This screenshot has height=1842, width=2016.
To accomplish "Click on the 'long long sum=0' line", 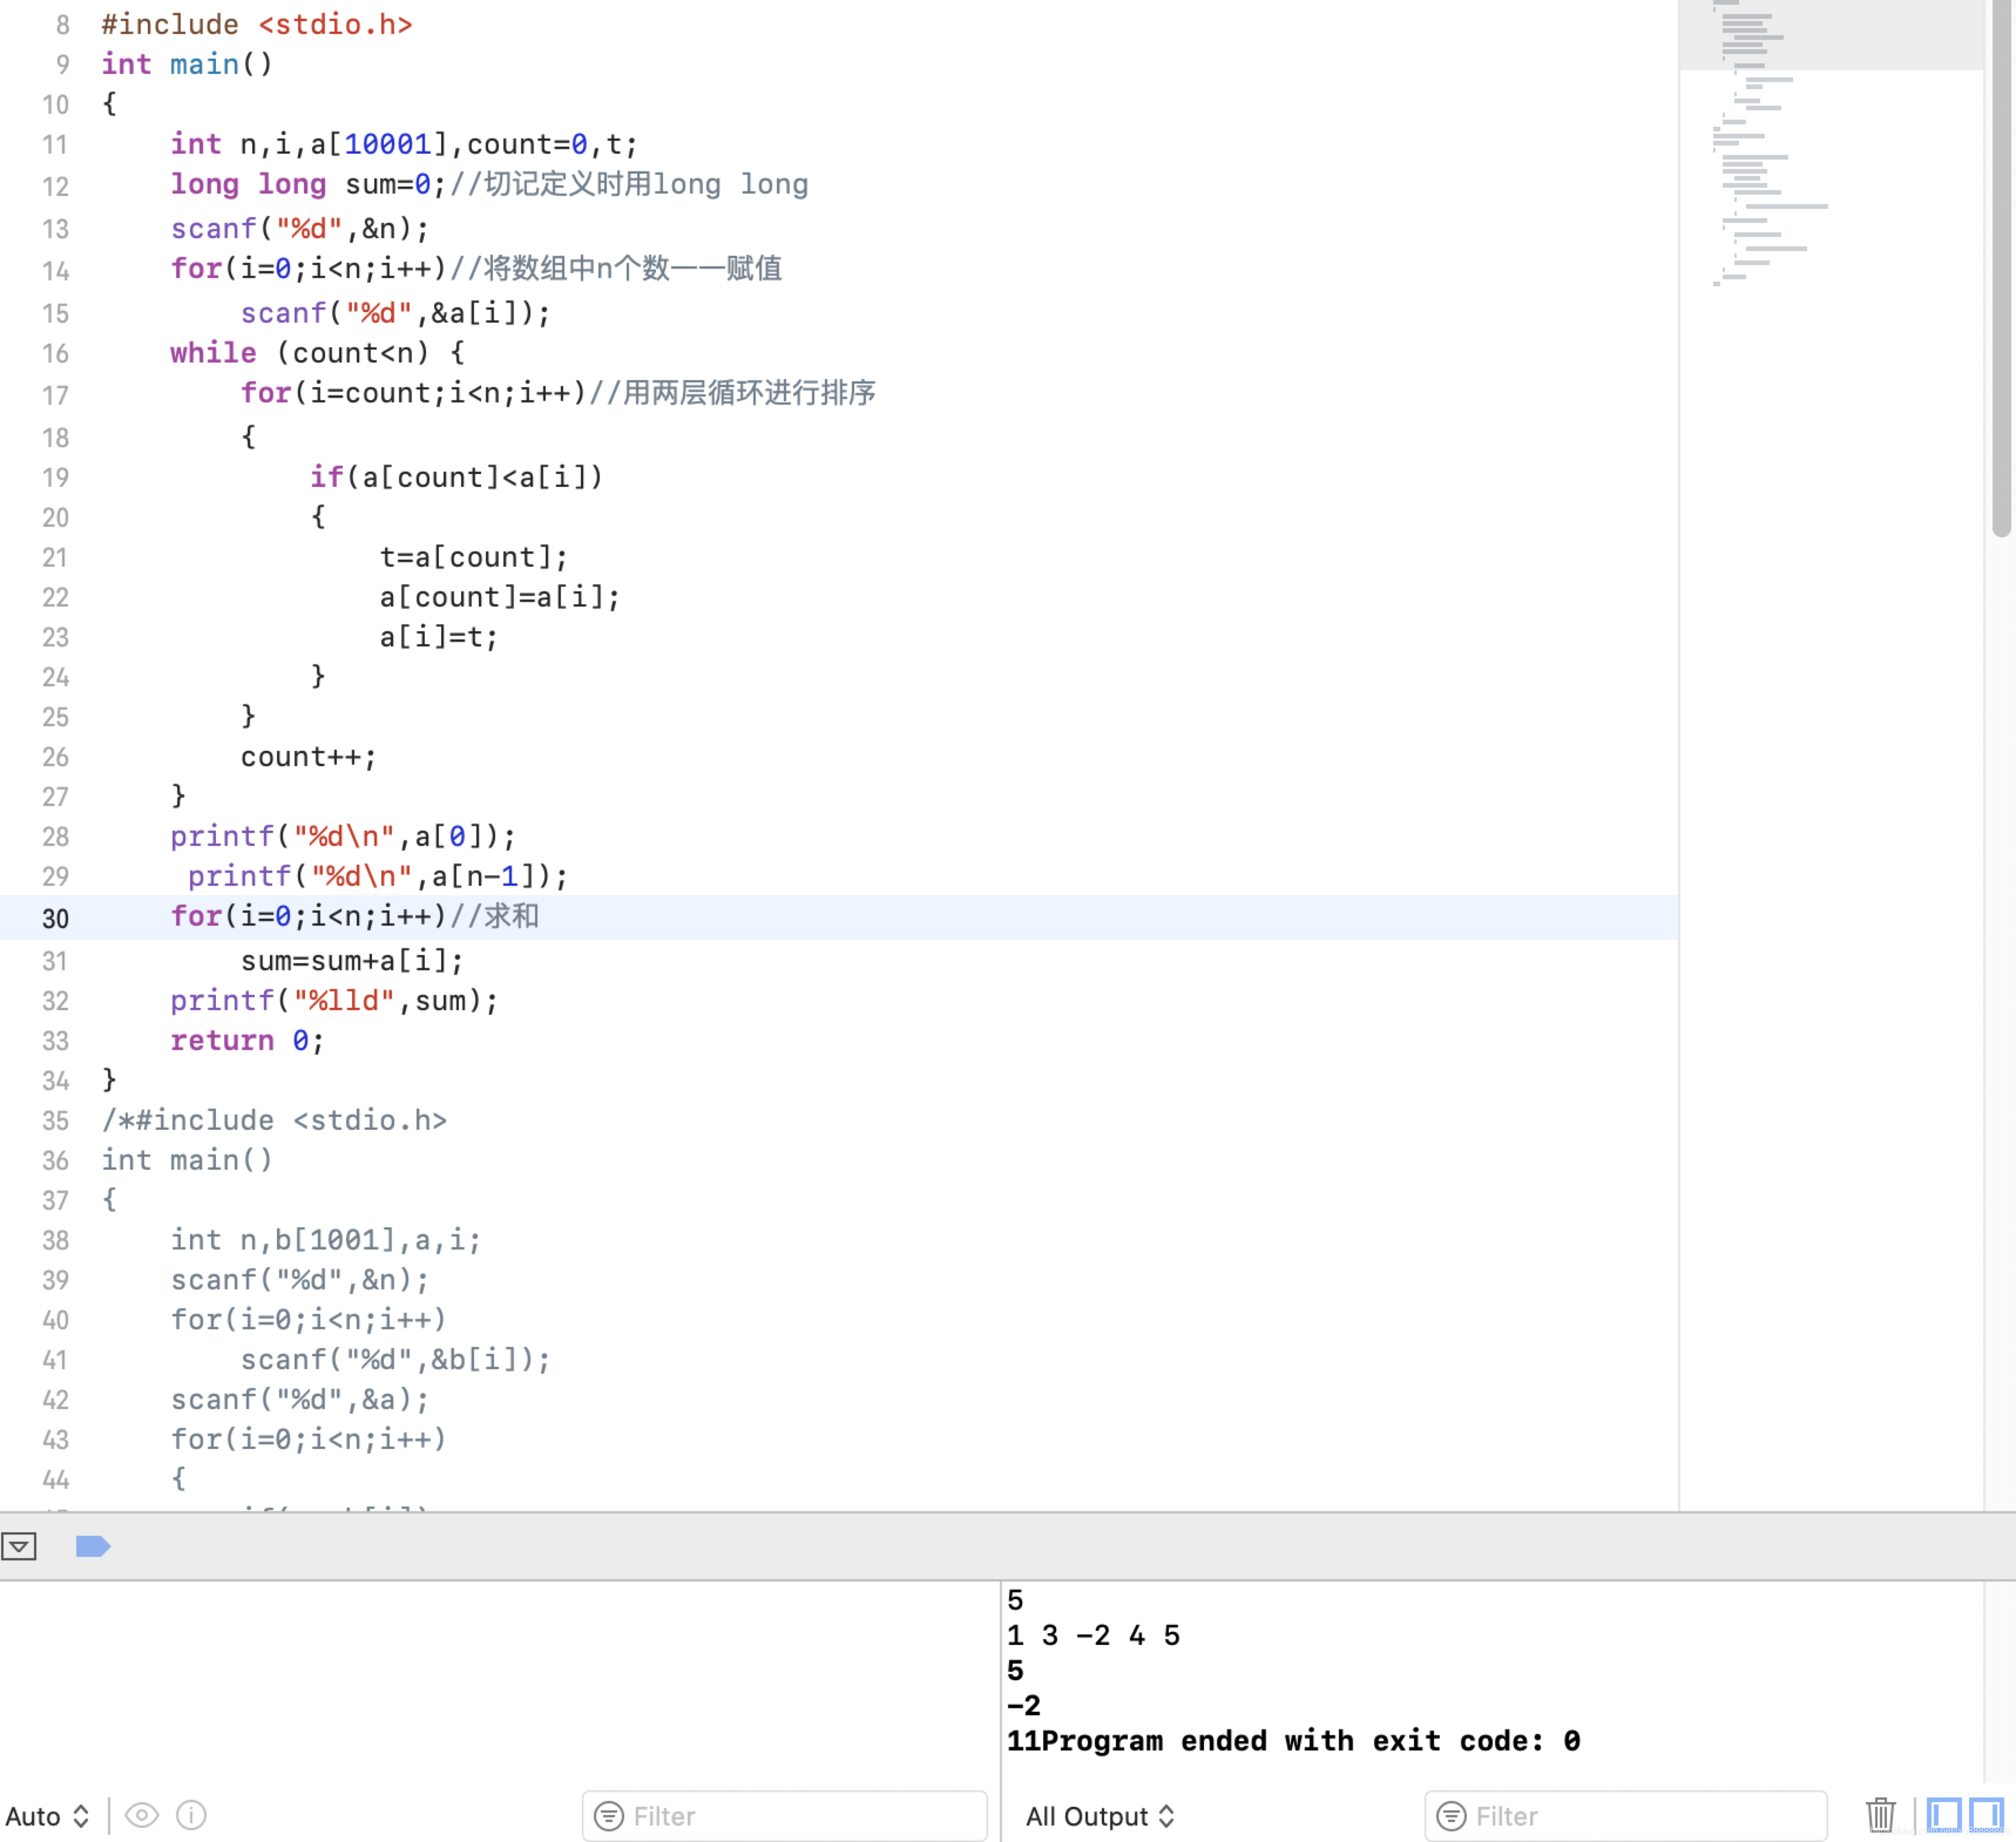I will click(489, 185).
